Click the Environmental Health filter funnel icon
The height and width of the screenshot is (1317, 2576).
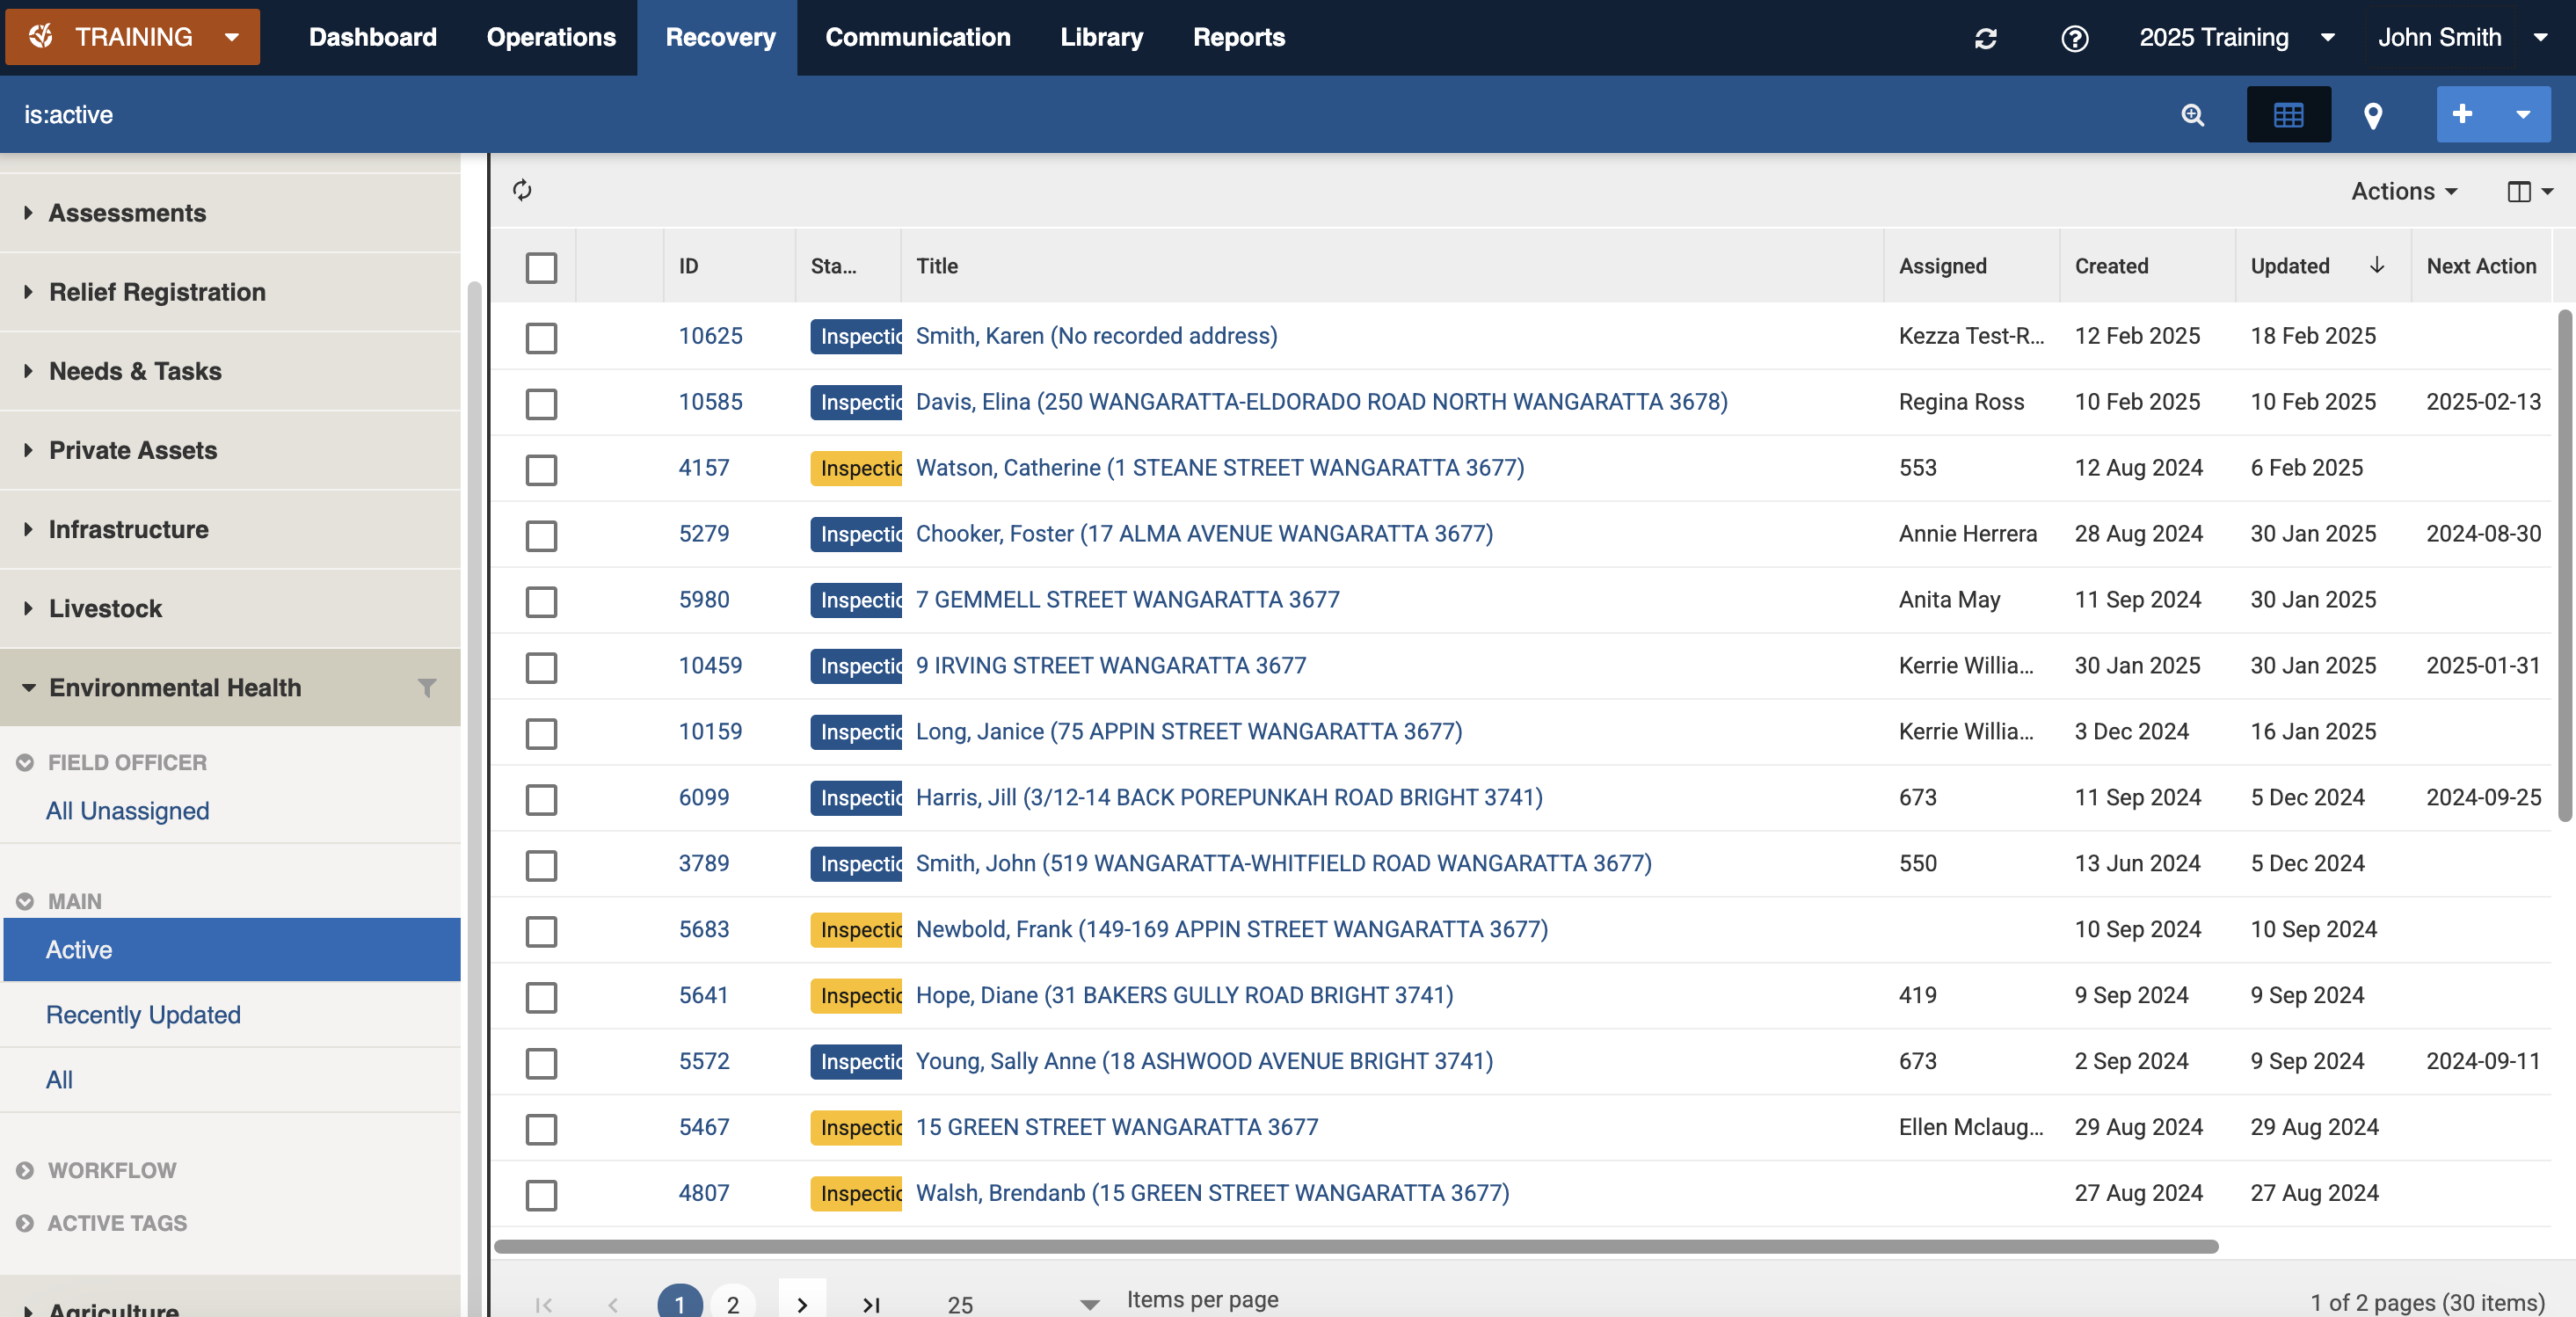click(427, 688)
